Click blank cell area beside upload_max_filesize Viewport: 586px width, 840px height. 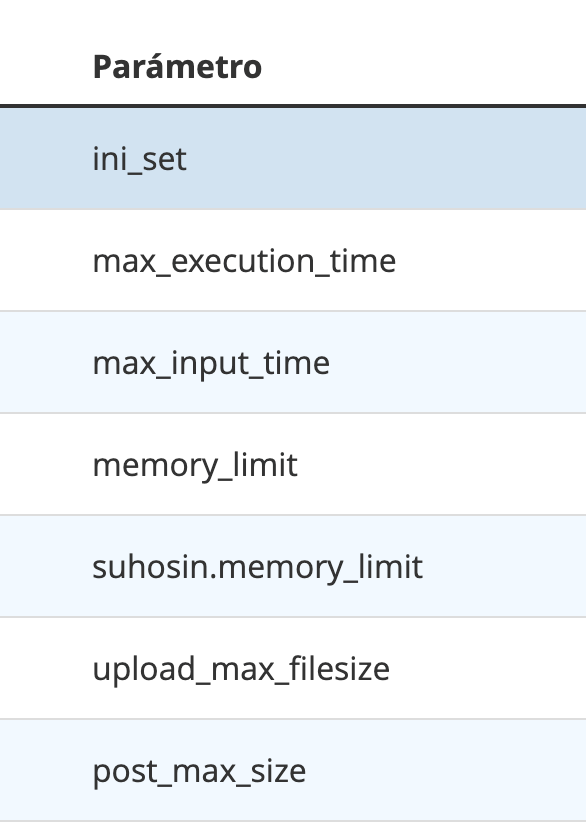[488, 669]
